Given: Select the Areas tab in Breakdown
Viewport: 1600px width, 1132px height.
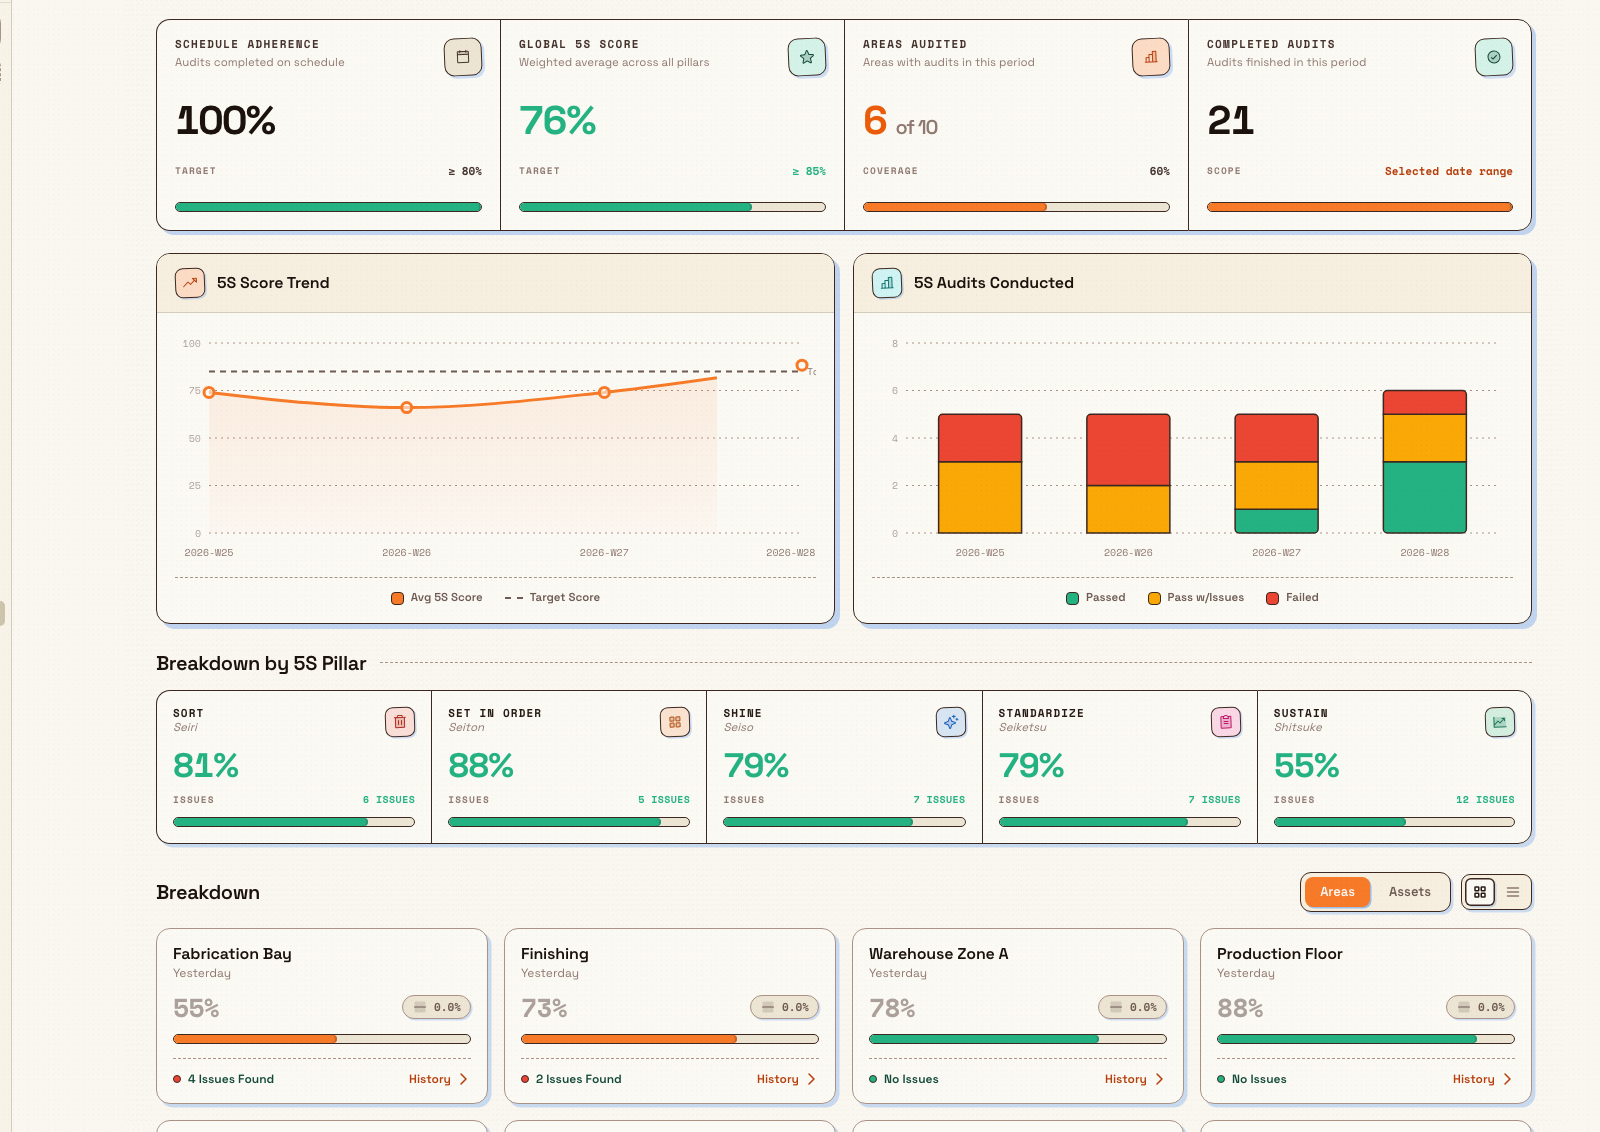Looking at the screenshot, I should click(1337, 892).
